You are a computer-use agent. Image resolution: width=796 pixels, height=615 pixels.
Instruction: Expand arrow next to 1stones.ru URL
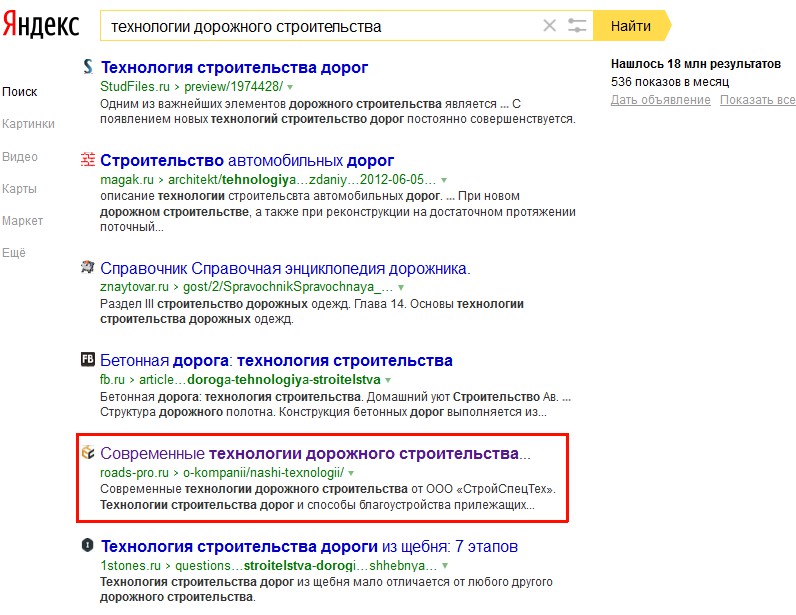[x=445, y=566]
